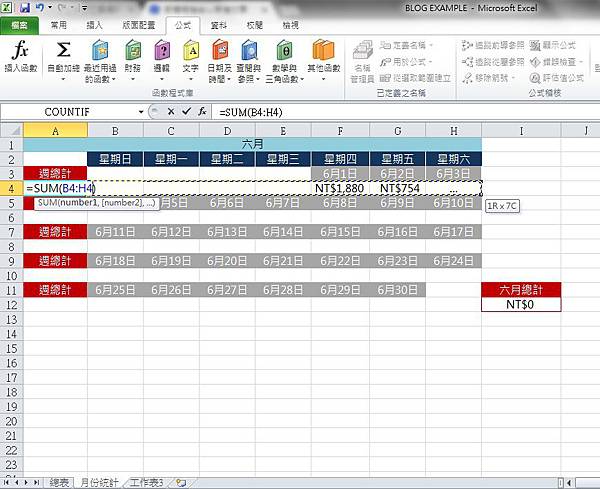Click the 6月15日 date cell

tap(340, 232)
